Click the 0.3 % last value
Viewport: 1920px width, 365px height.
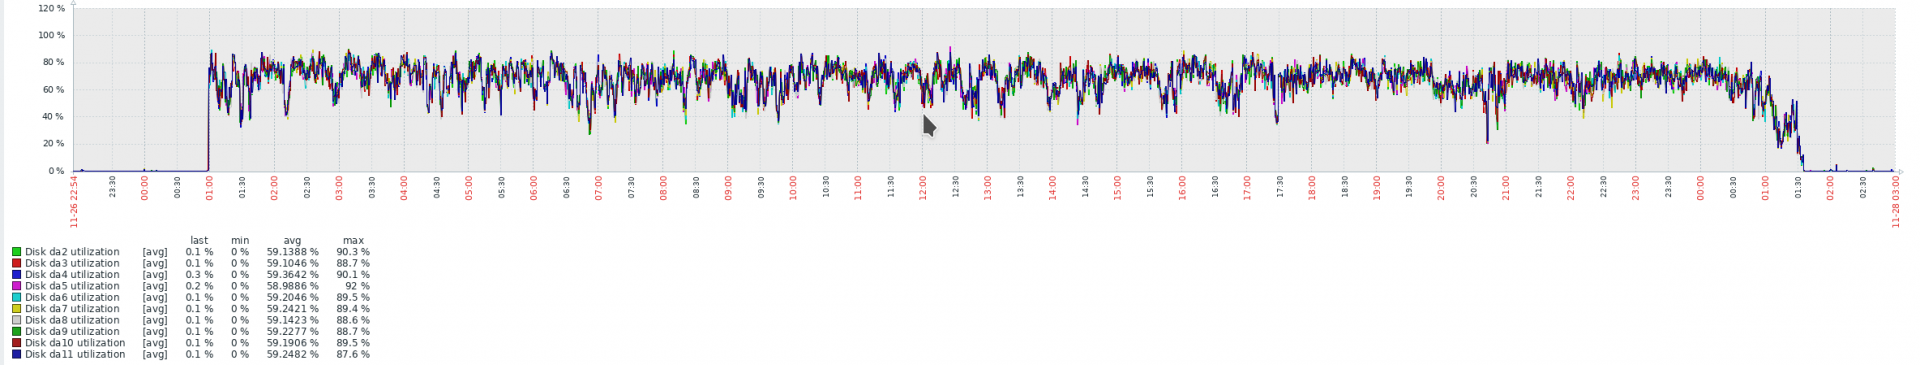click(x=199, y=275)
